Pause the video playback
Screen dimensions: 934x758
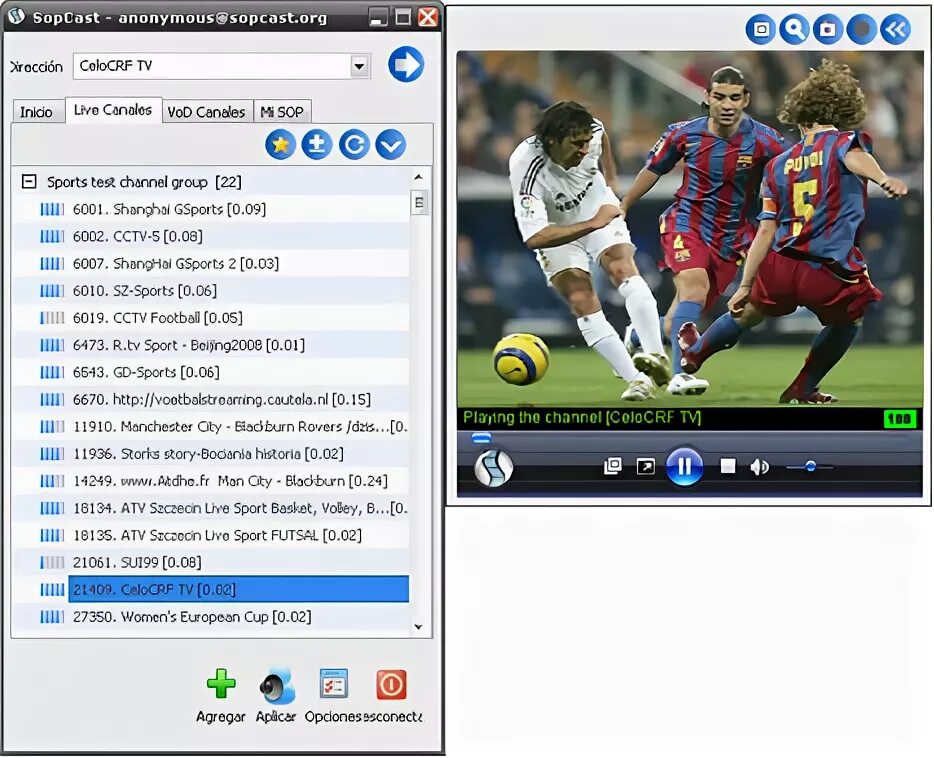[684, 466]
